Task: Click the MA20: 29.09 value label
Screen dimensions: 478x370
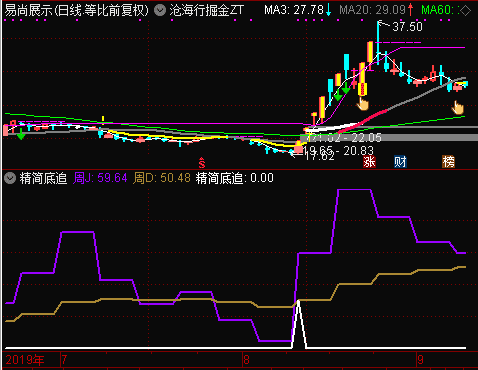Action: [x=372, y=10]
